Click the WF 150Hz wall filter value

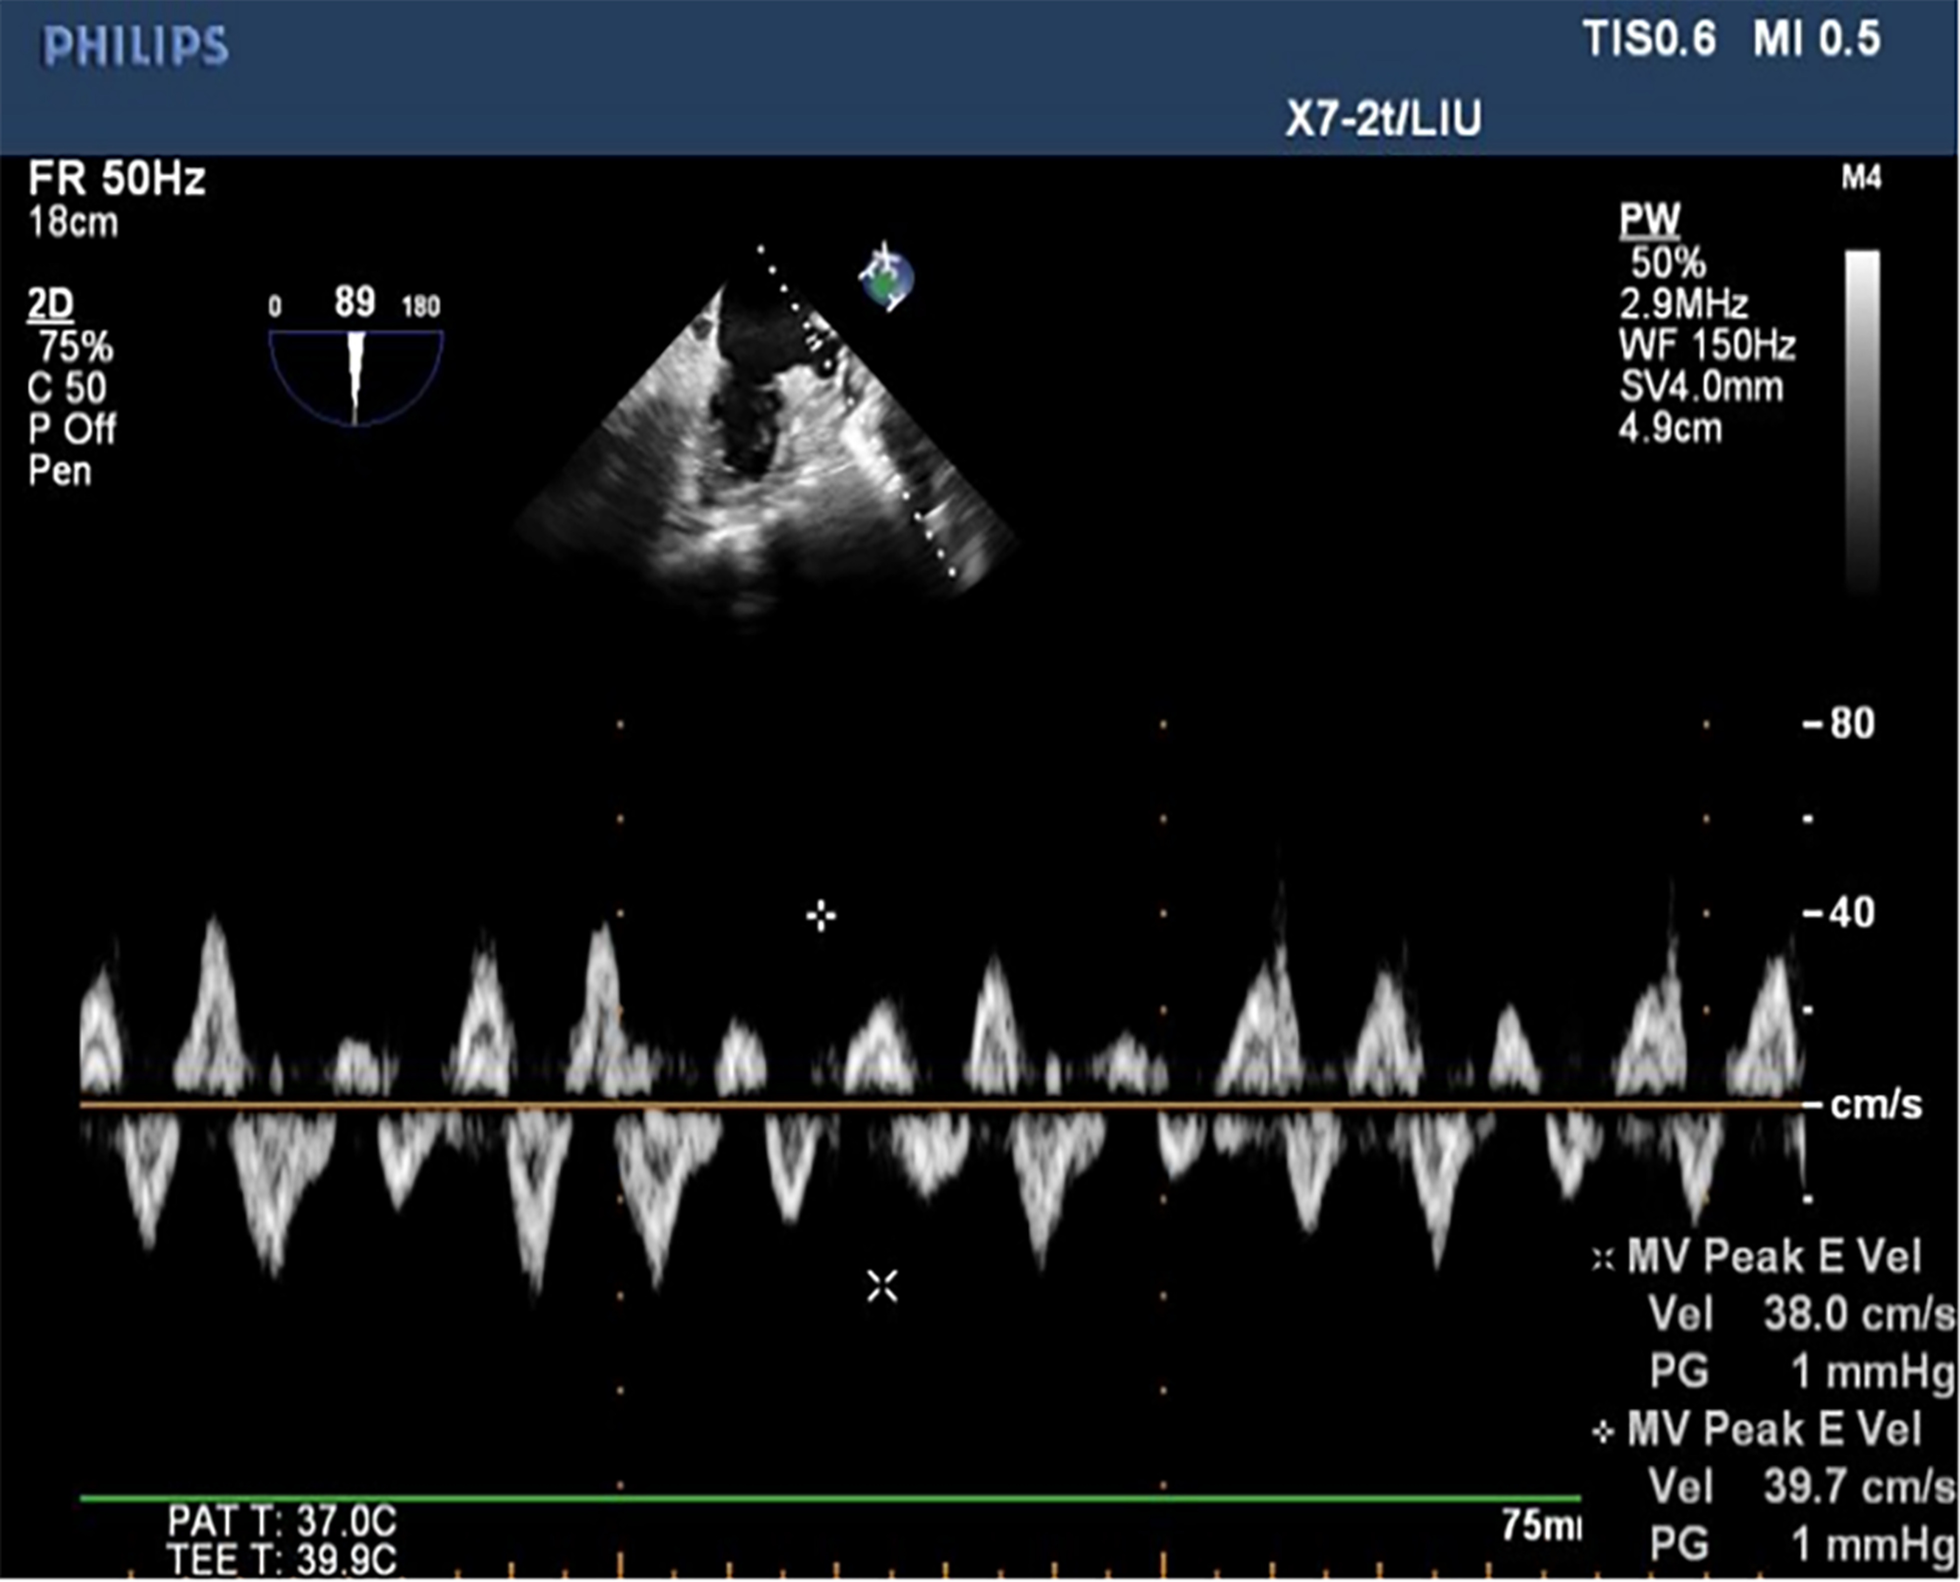1708,346
